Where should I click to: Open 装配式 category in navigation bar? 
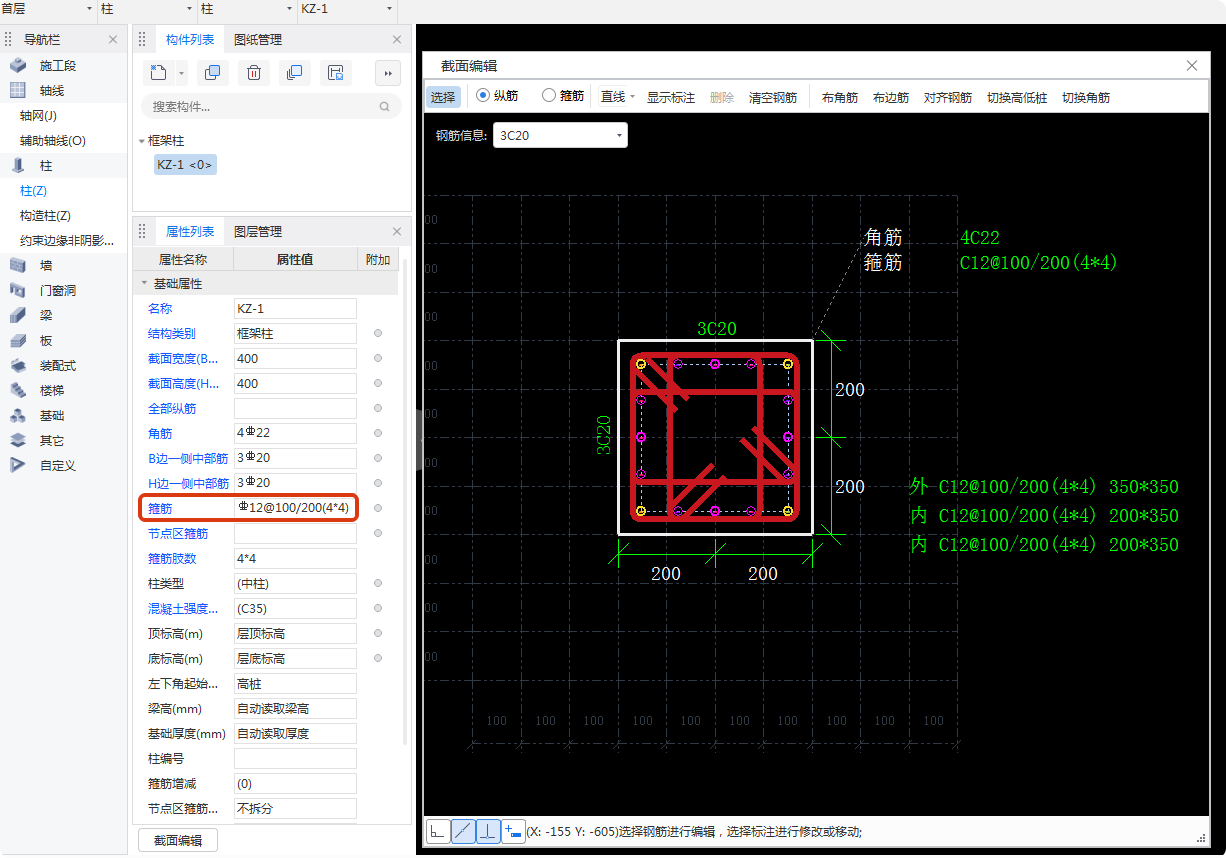[x=57, y=366]
